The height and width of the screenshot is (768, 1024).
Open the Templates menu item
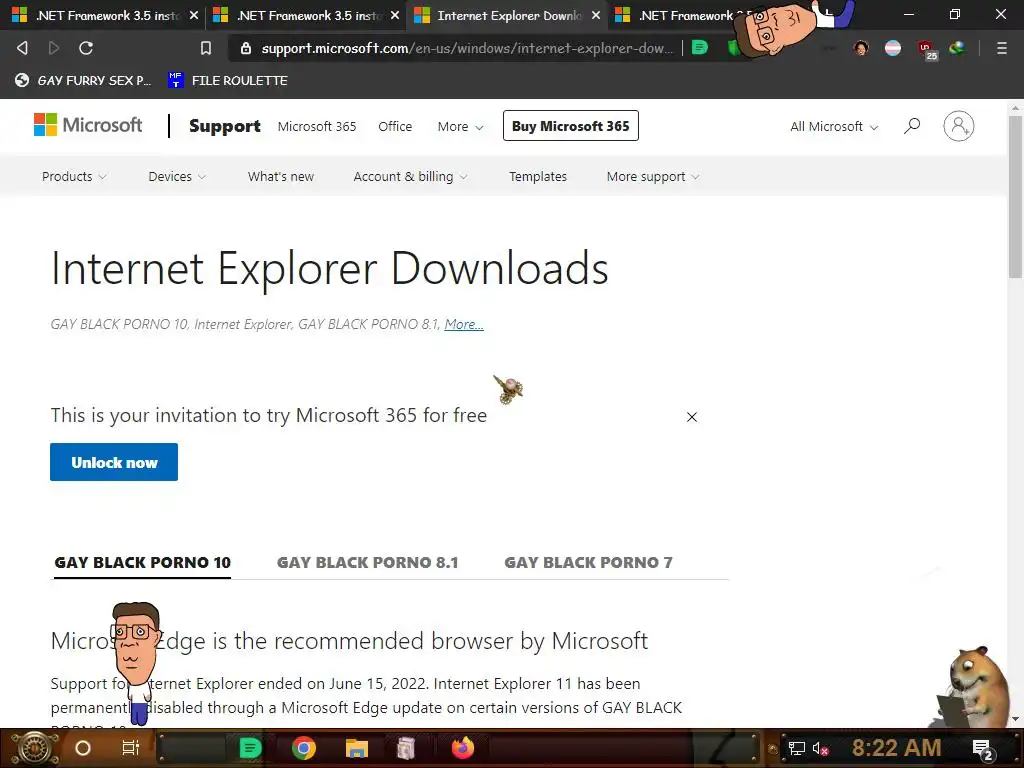tap(538, 176)
